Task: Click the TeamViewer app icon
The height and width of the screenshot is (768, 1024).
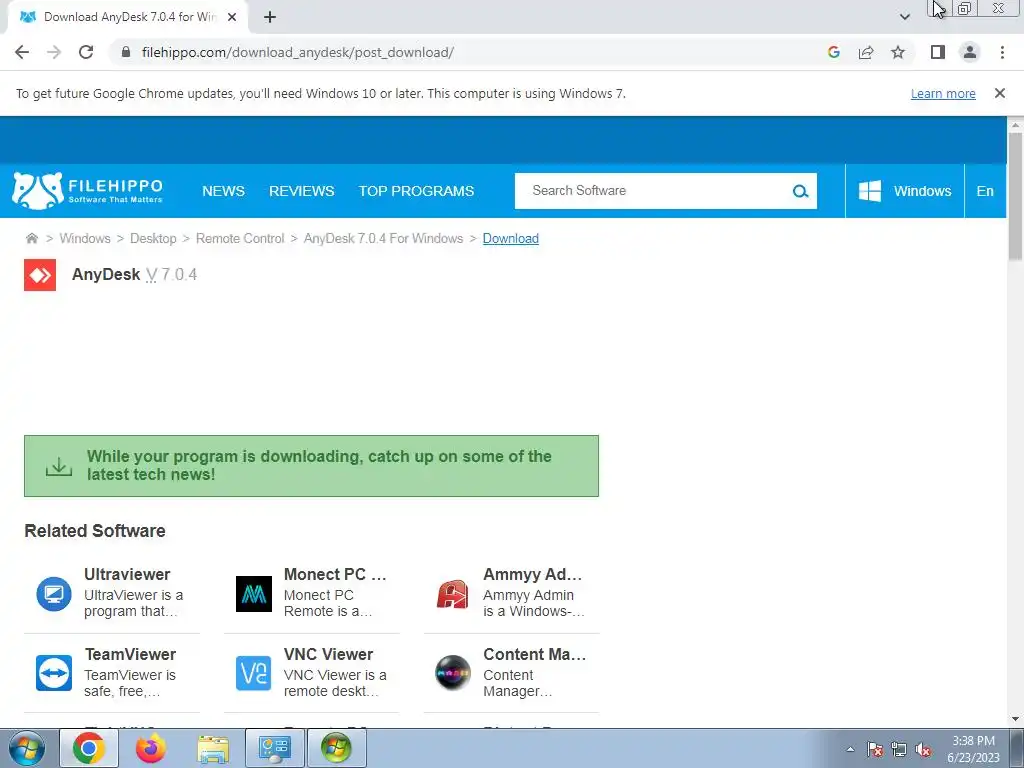Action: click(54, 673)
